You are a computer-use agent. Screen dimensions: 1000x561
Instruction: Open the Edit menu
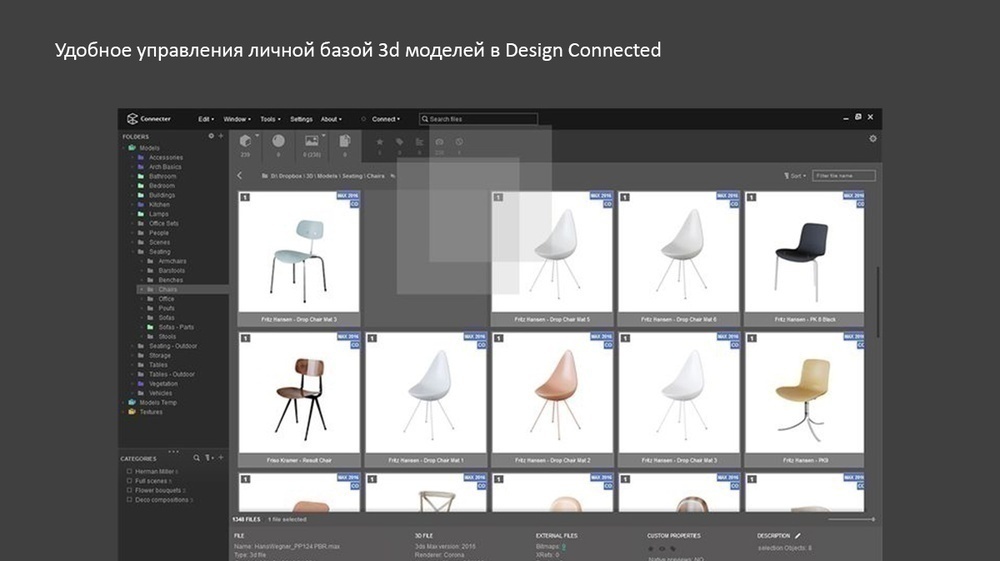(205, 119)
